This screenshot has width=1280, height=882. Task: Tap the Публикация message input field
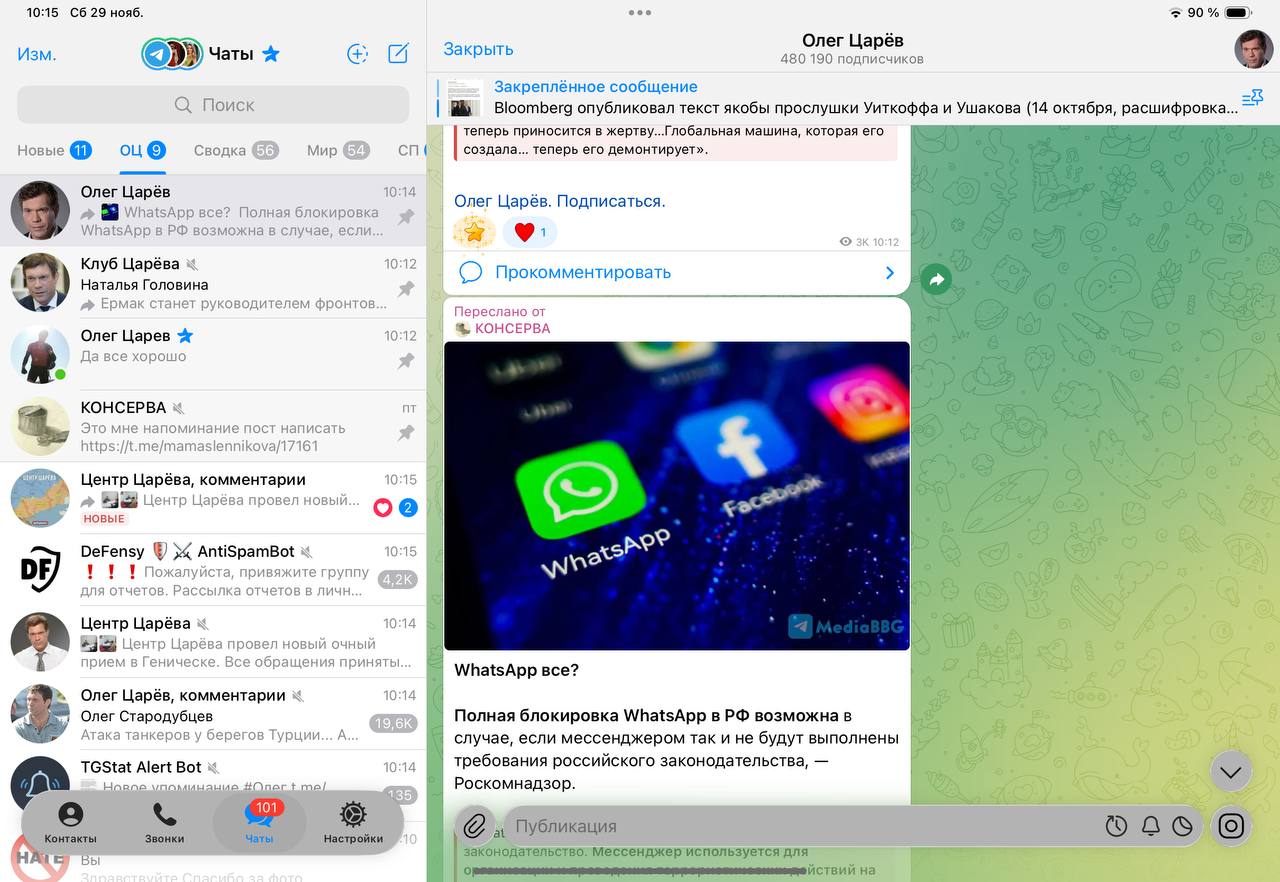[700, 826]
